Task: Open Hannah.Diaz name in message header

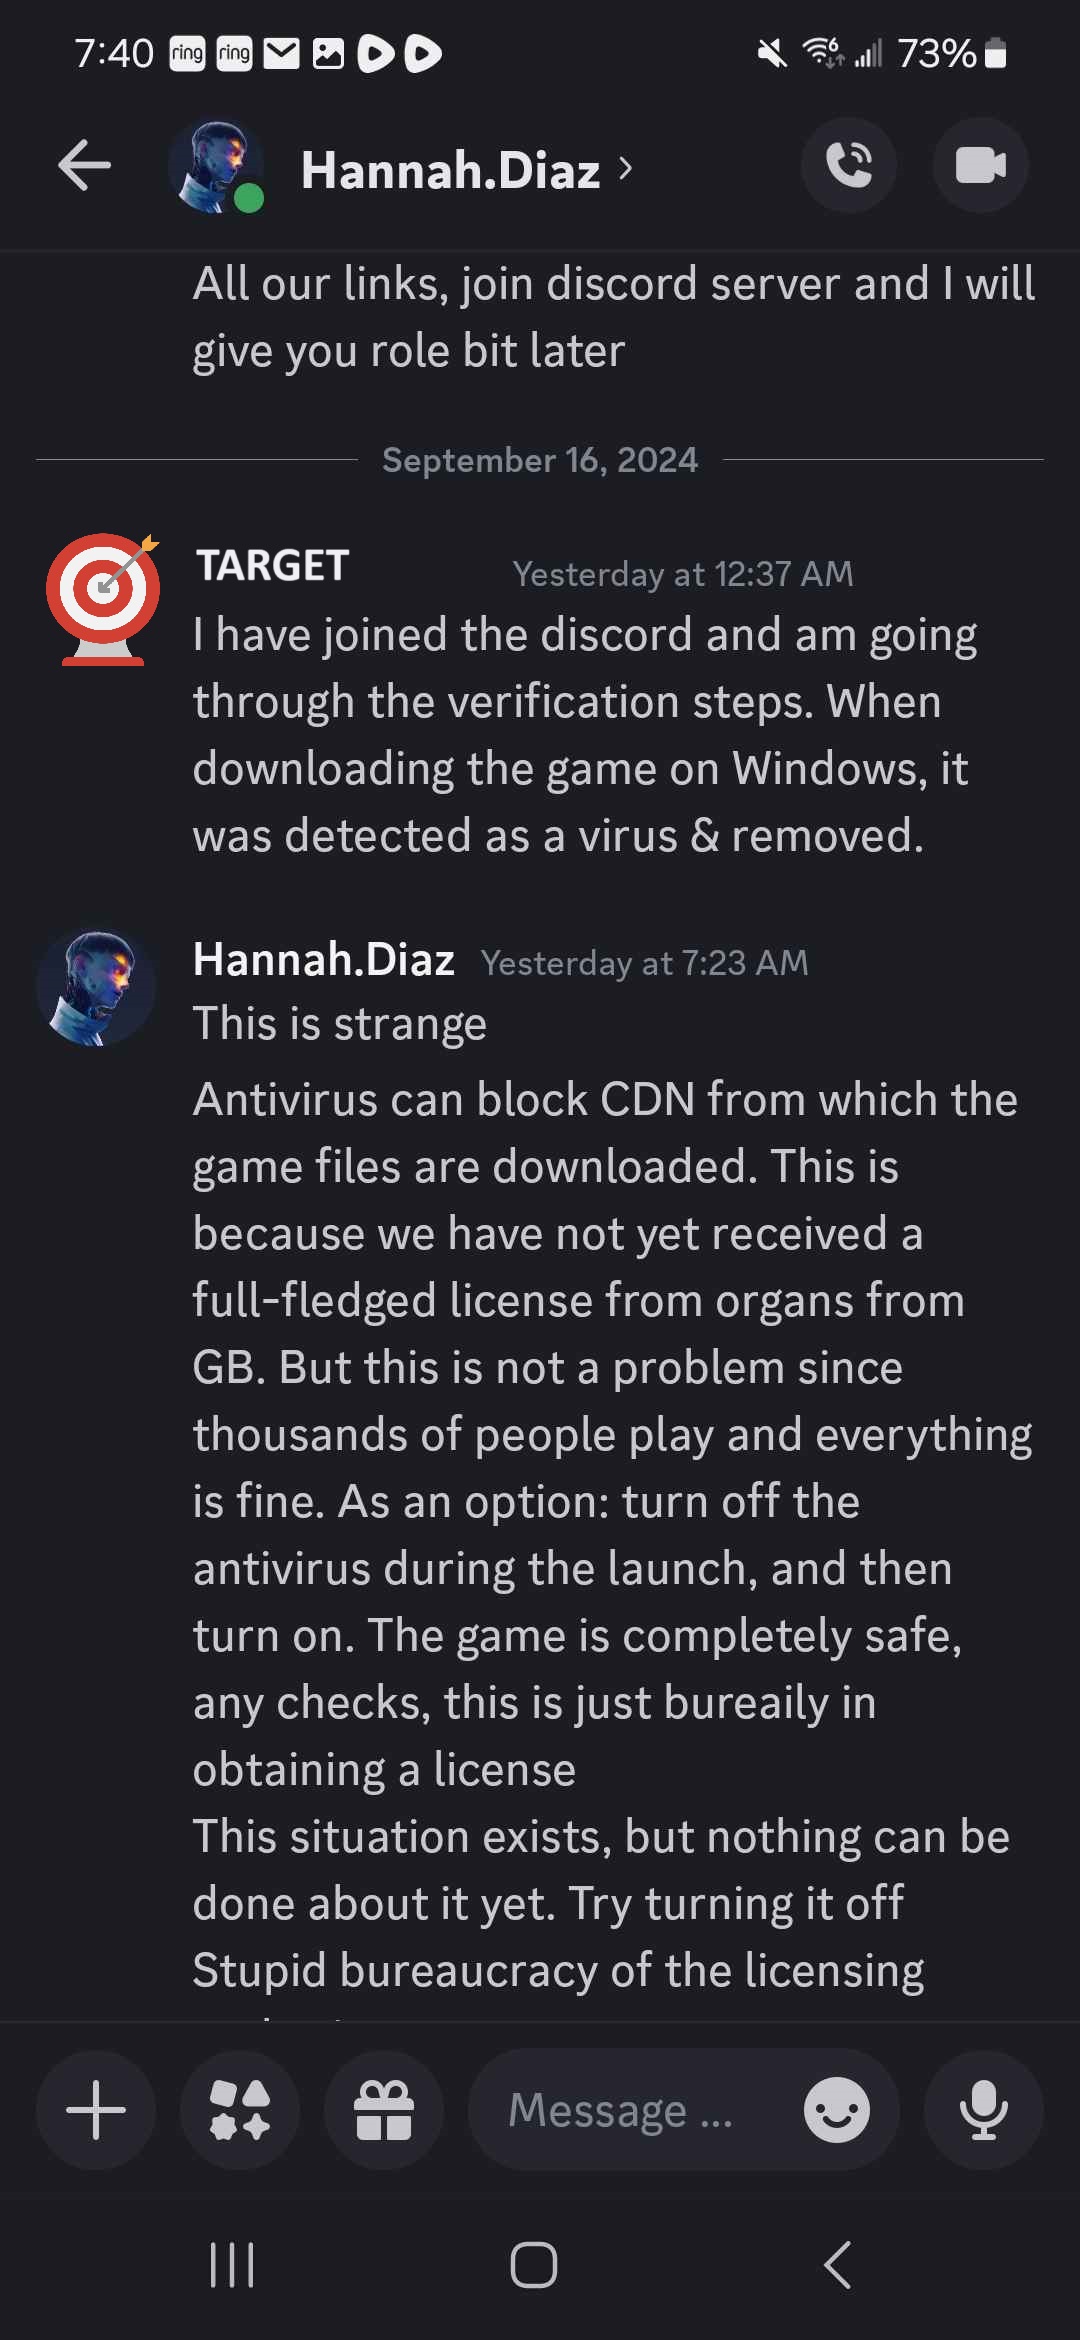Action: 324,960
